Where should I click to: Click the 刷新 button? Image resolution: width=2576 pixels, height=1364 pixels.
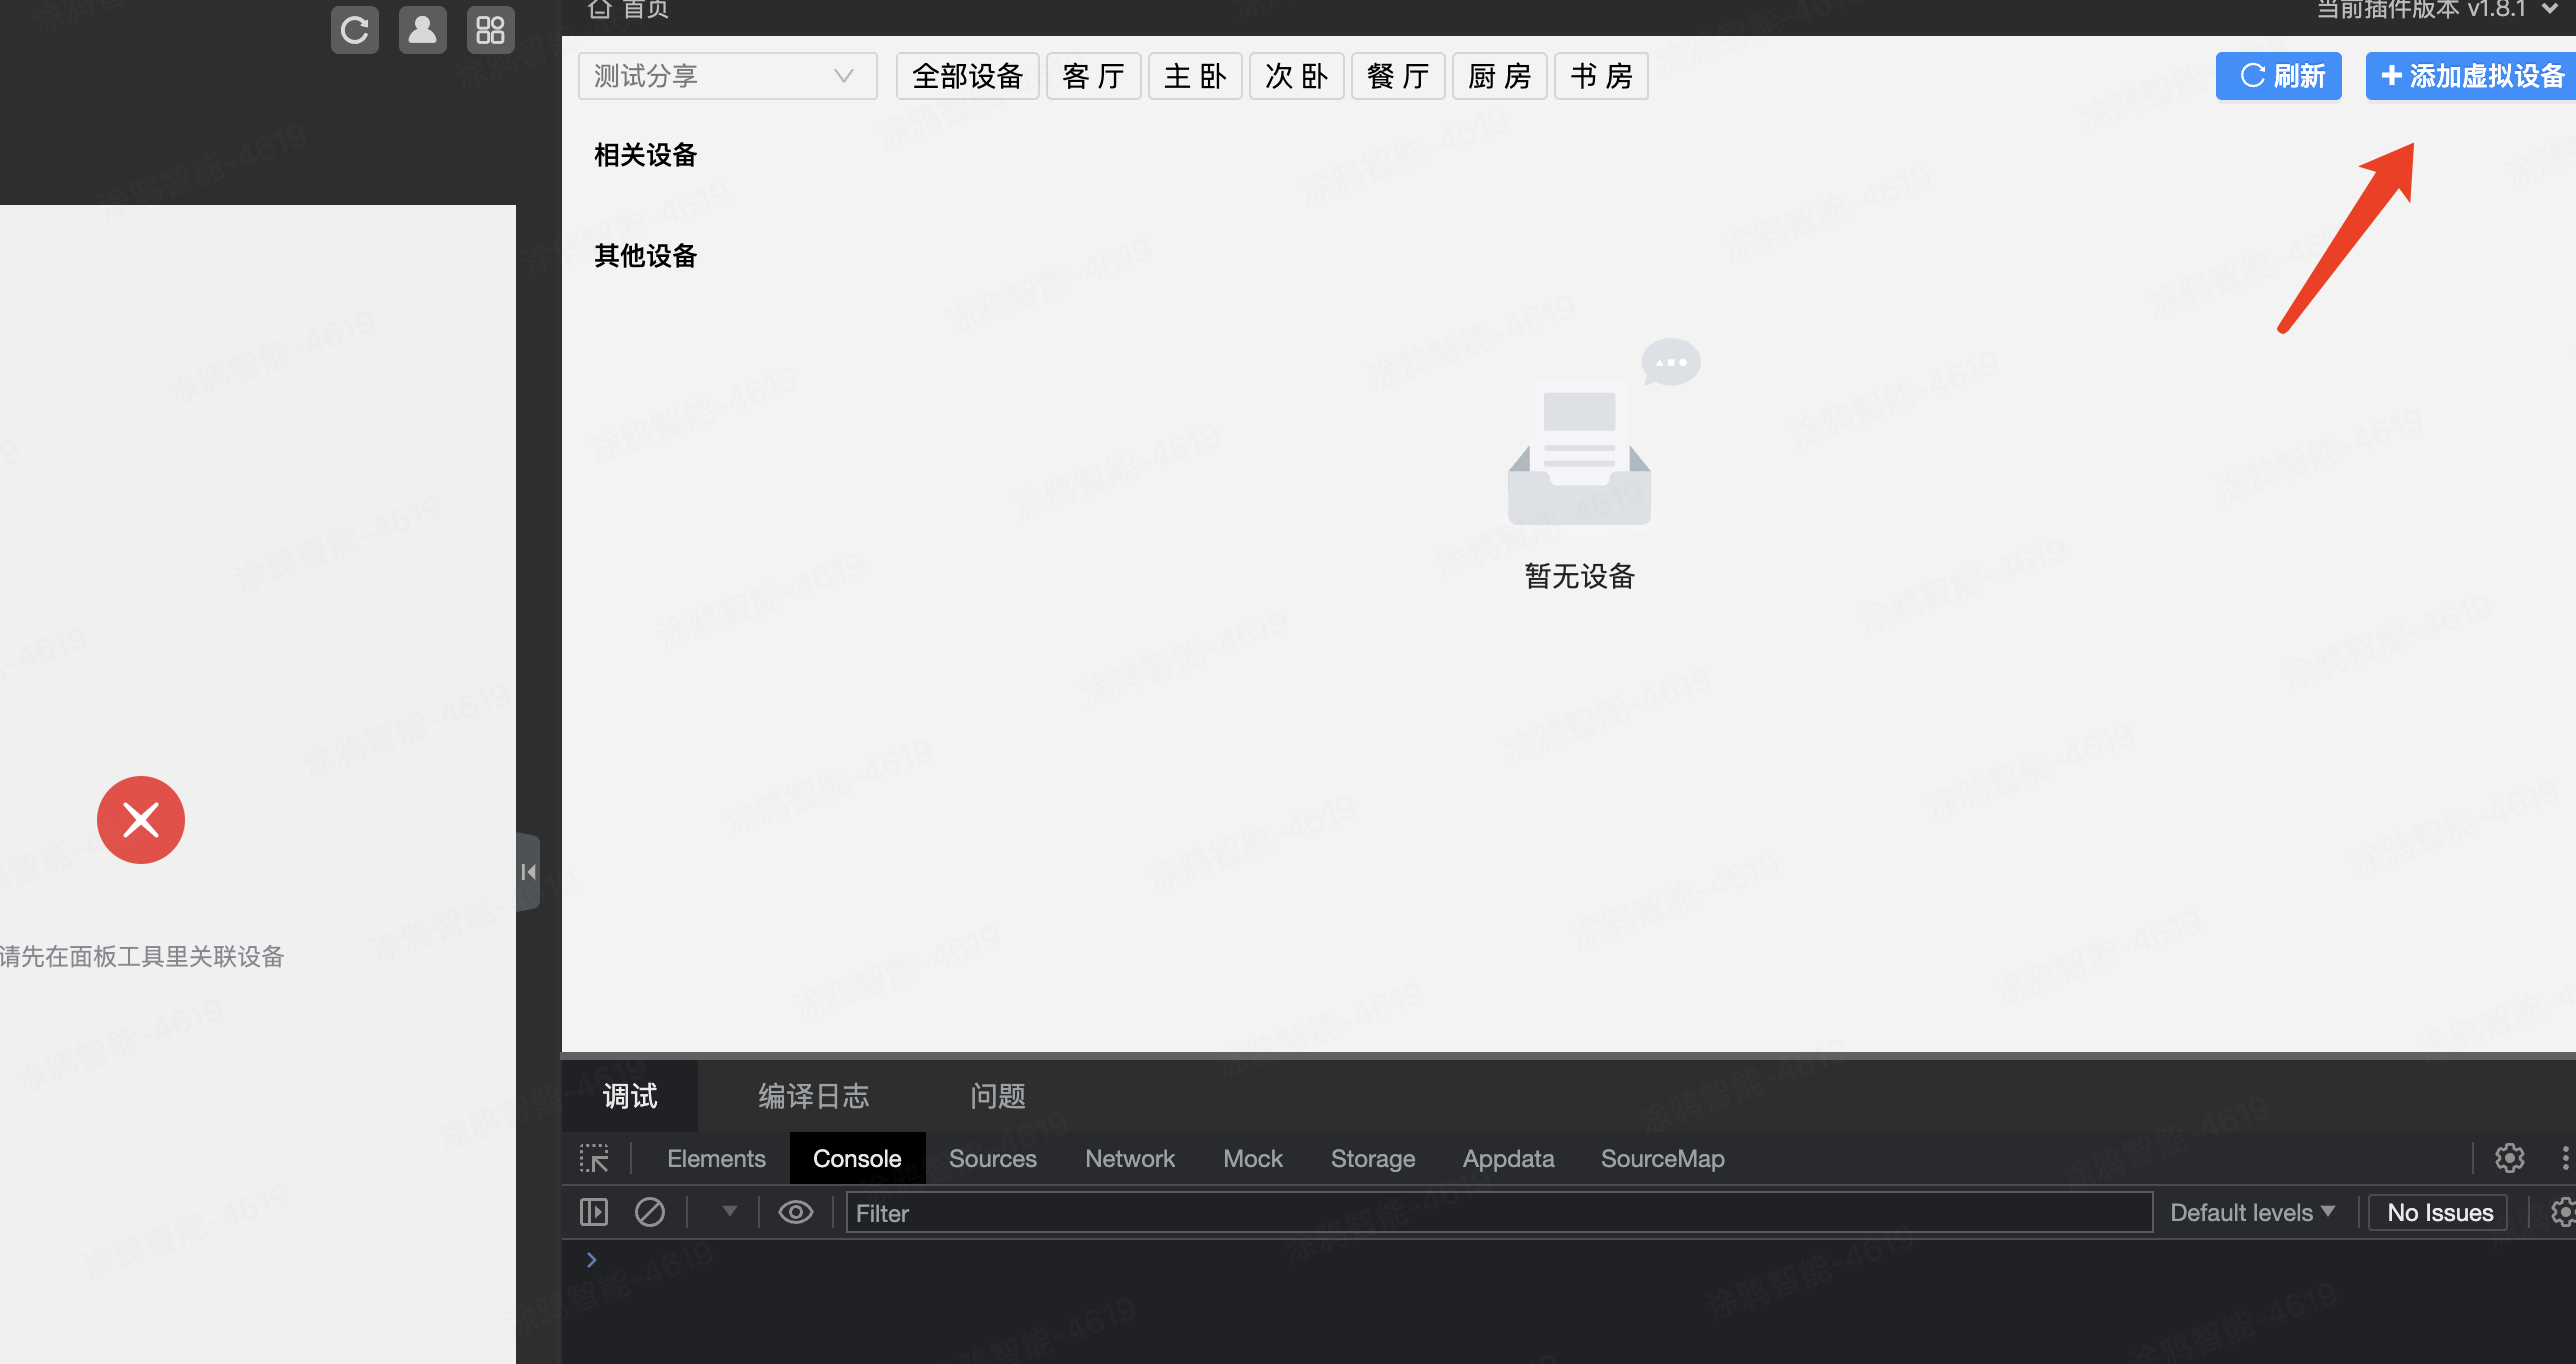pos(2278,76)
